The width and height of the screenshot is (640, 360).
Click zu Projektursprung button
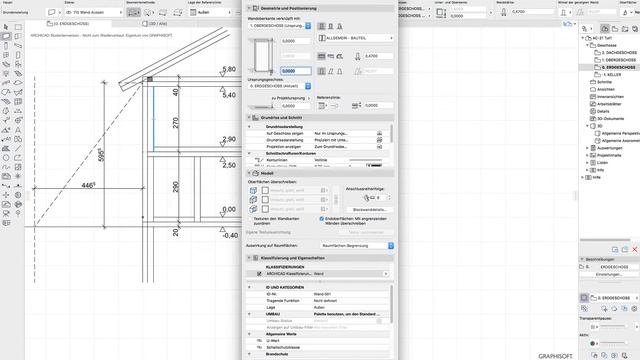coord(291,98)
